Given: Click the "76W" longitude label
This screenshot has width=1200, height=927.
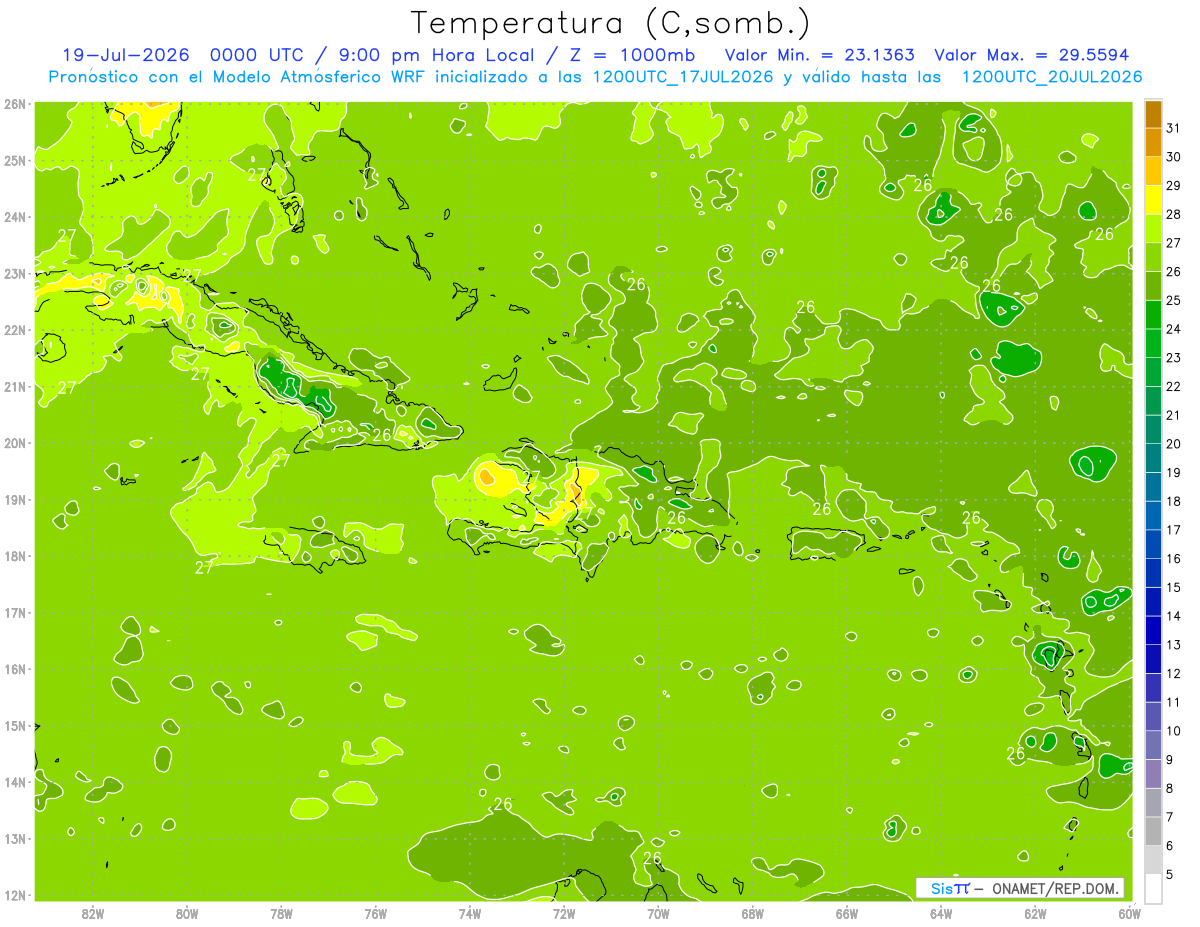Looking at the screenshot, I should (376, 913).
